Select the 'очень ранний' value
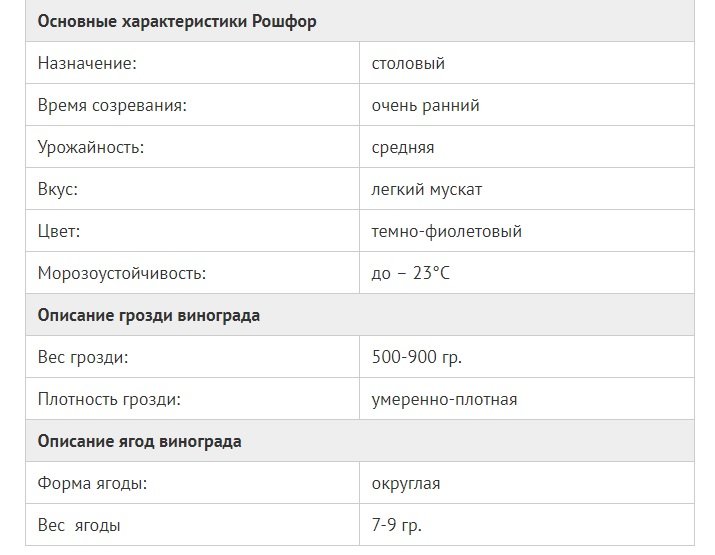Image resolution: width=715 pixels, height=555 pixels. [x=425, y=105]
